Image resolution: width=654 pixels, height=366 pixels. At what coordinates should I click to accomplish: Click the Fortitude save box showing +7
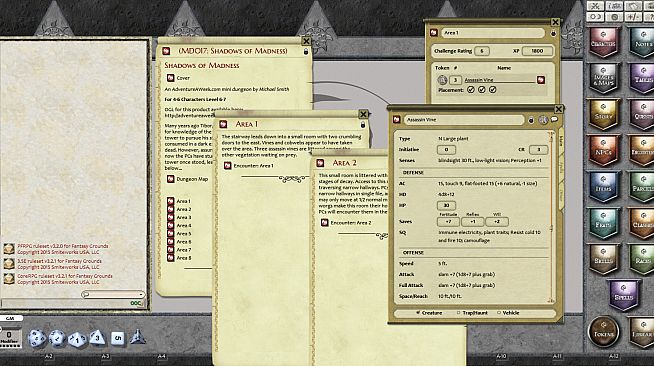coord(448,222)
